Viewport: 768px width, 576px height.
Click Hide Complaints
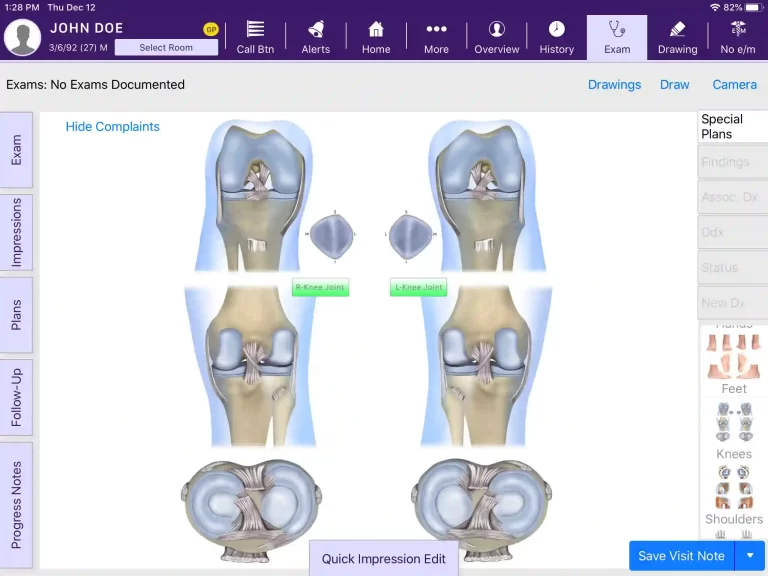click(113, 127)
